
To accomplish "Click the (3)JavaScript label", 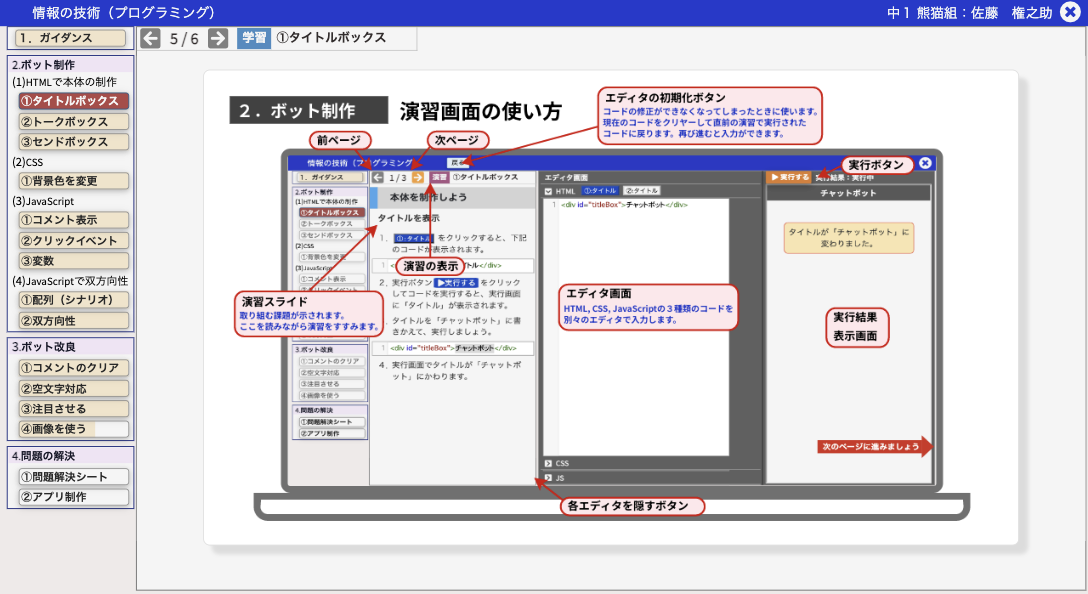I will [x=43, y=201].
